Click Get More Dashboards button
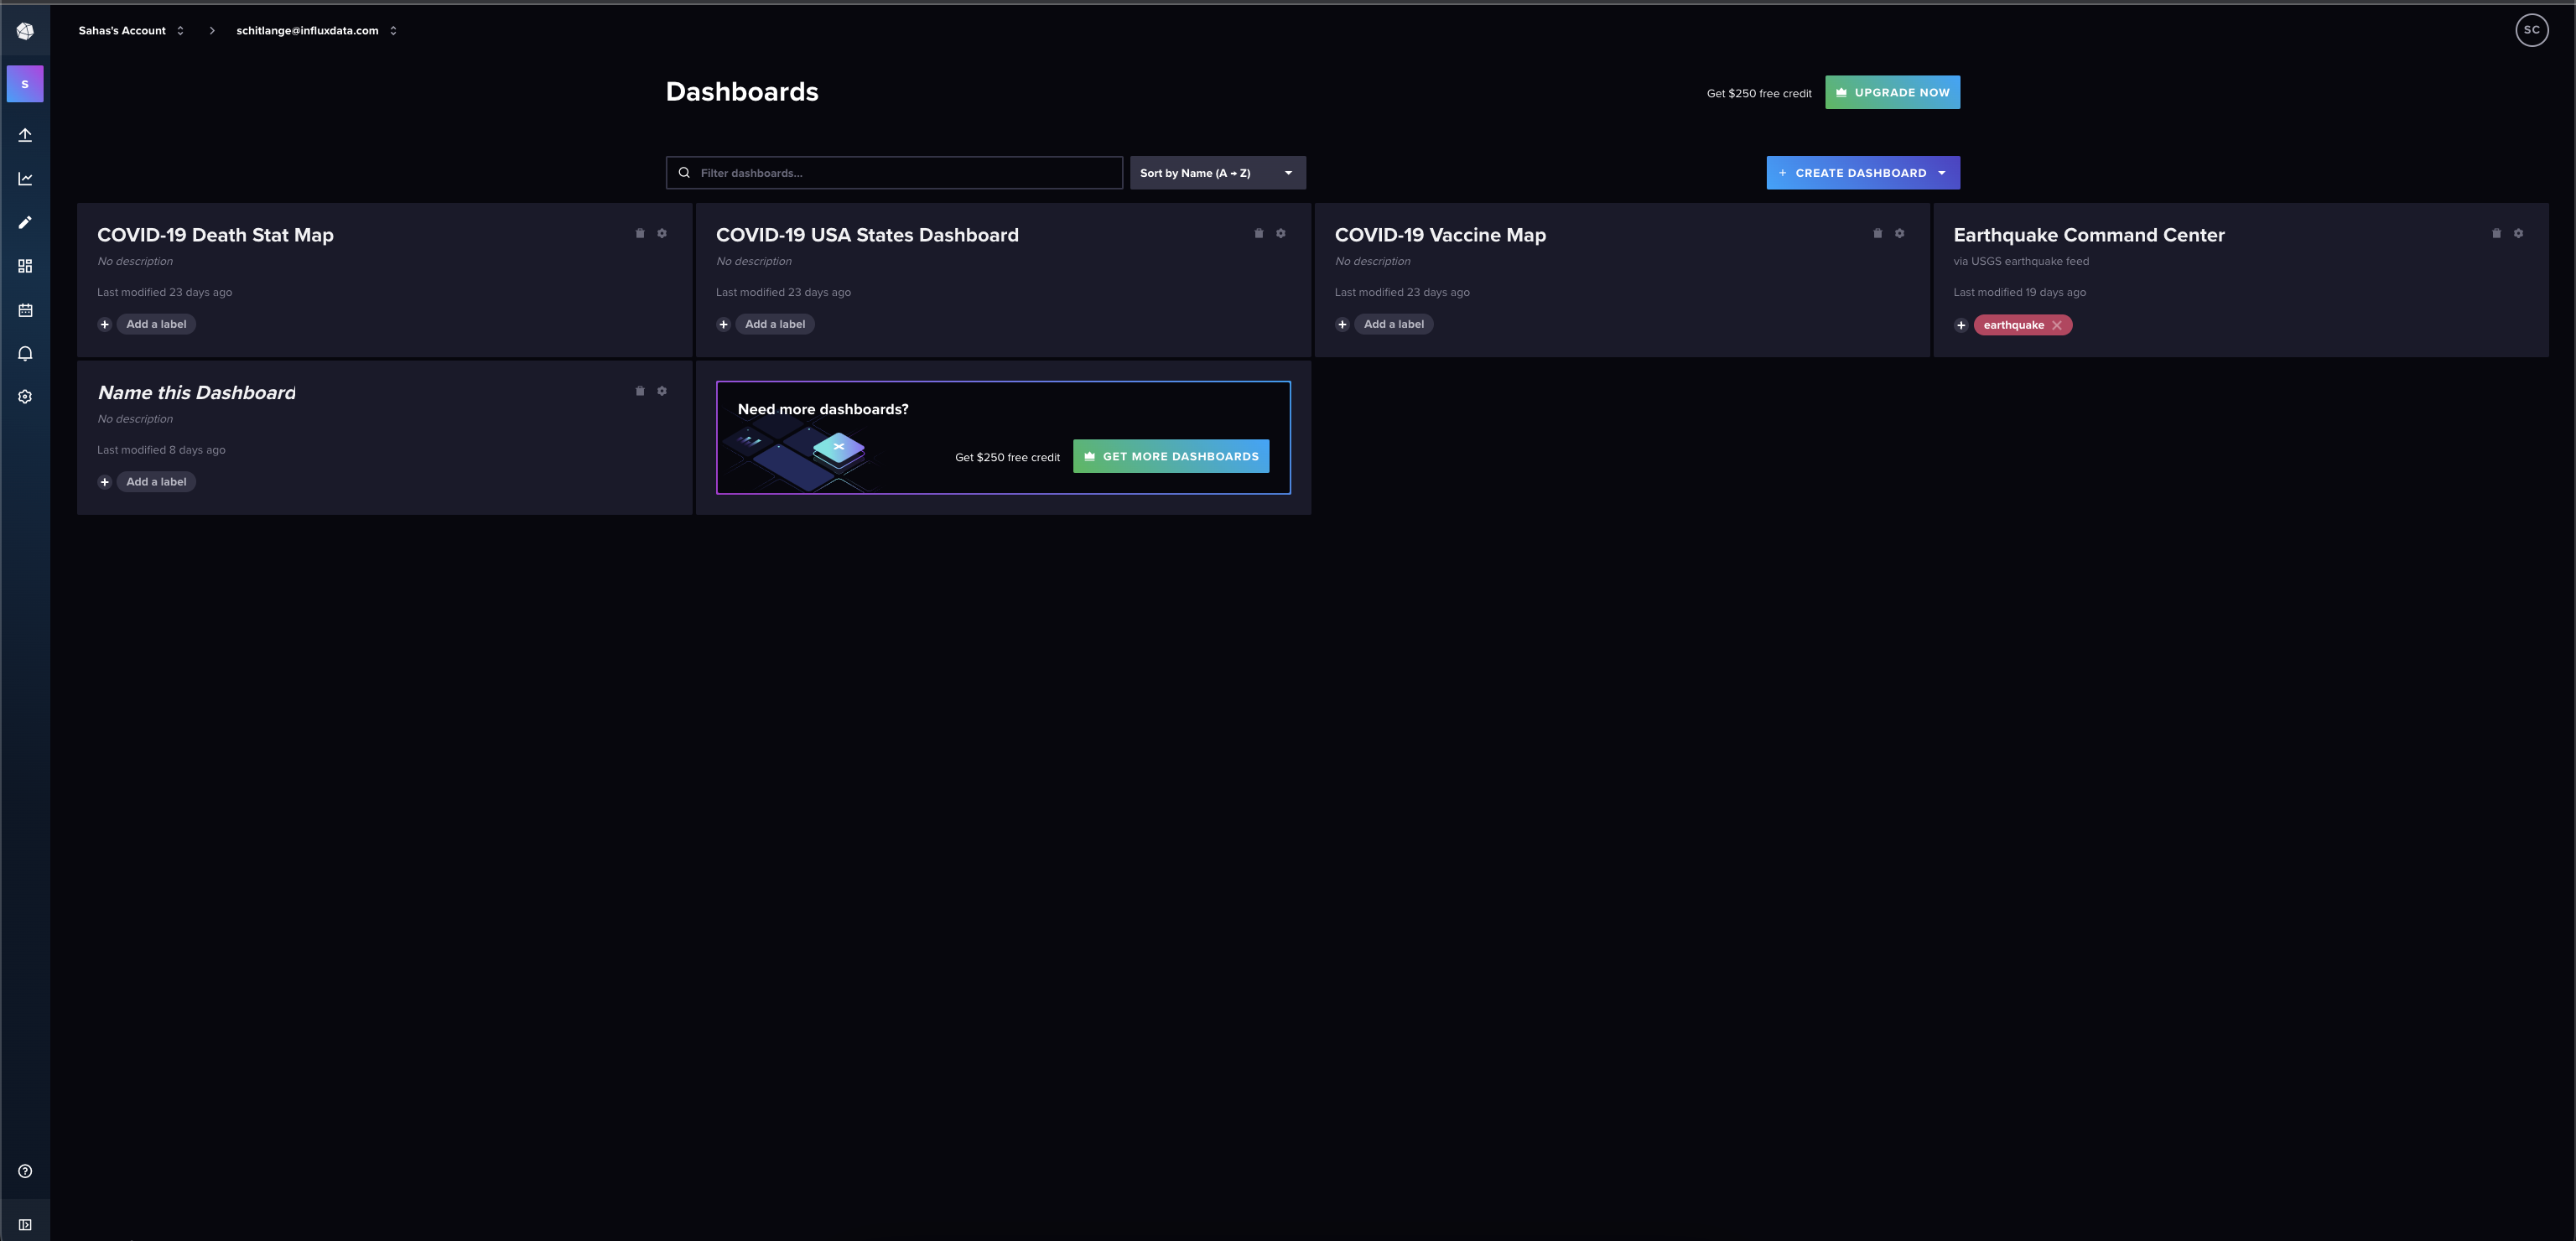The height and width of the screenshot is (1241, 2576). (x=1170, y=456)
